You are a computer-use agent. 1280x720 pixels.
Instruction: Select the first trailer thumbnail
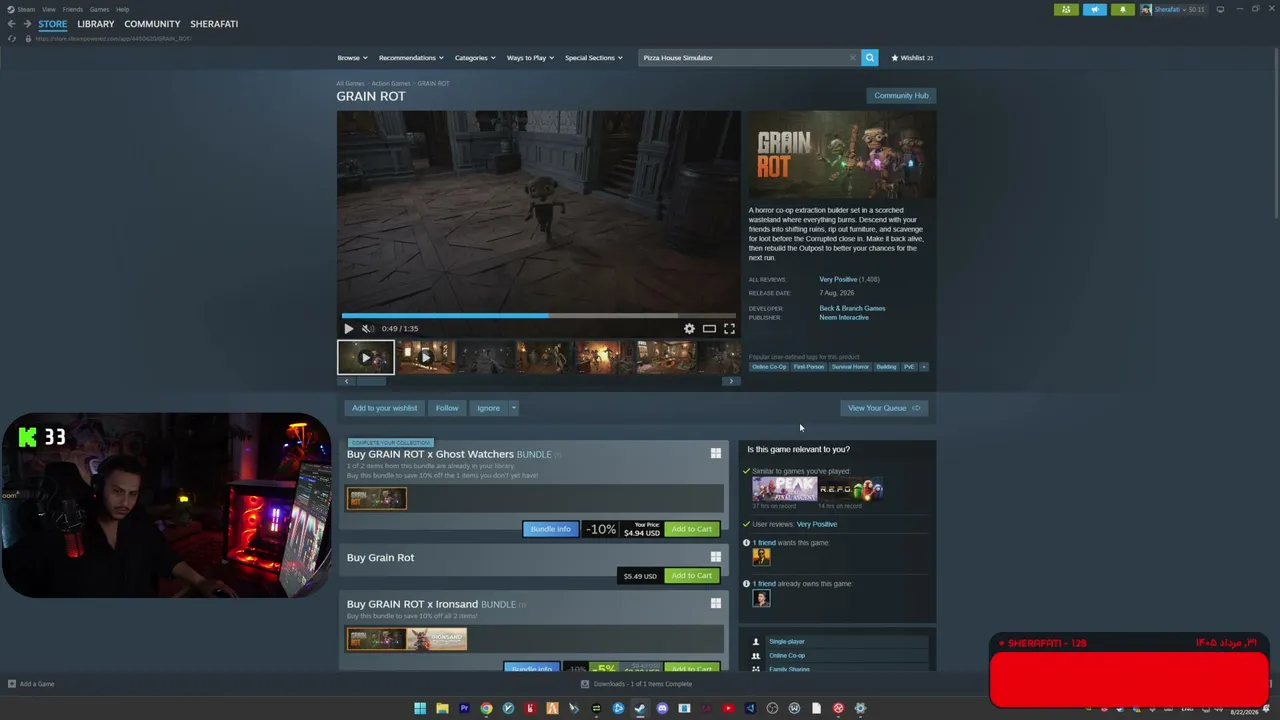point(366,357)
